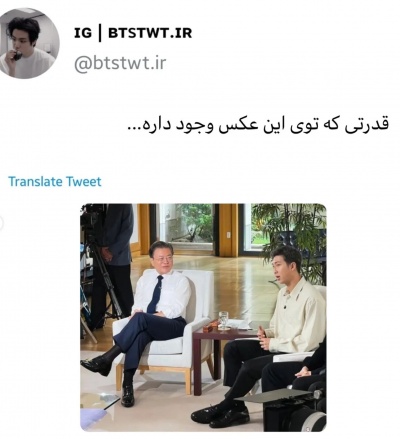This screenshot has height=439, width=400.
Task: Click the partial circle at the left edge
Action: (x=1, y=223)
